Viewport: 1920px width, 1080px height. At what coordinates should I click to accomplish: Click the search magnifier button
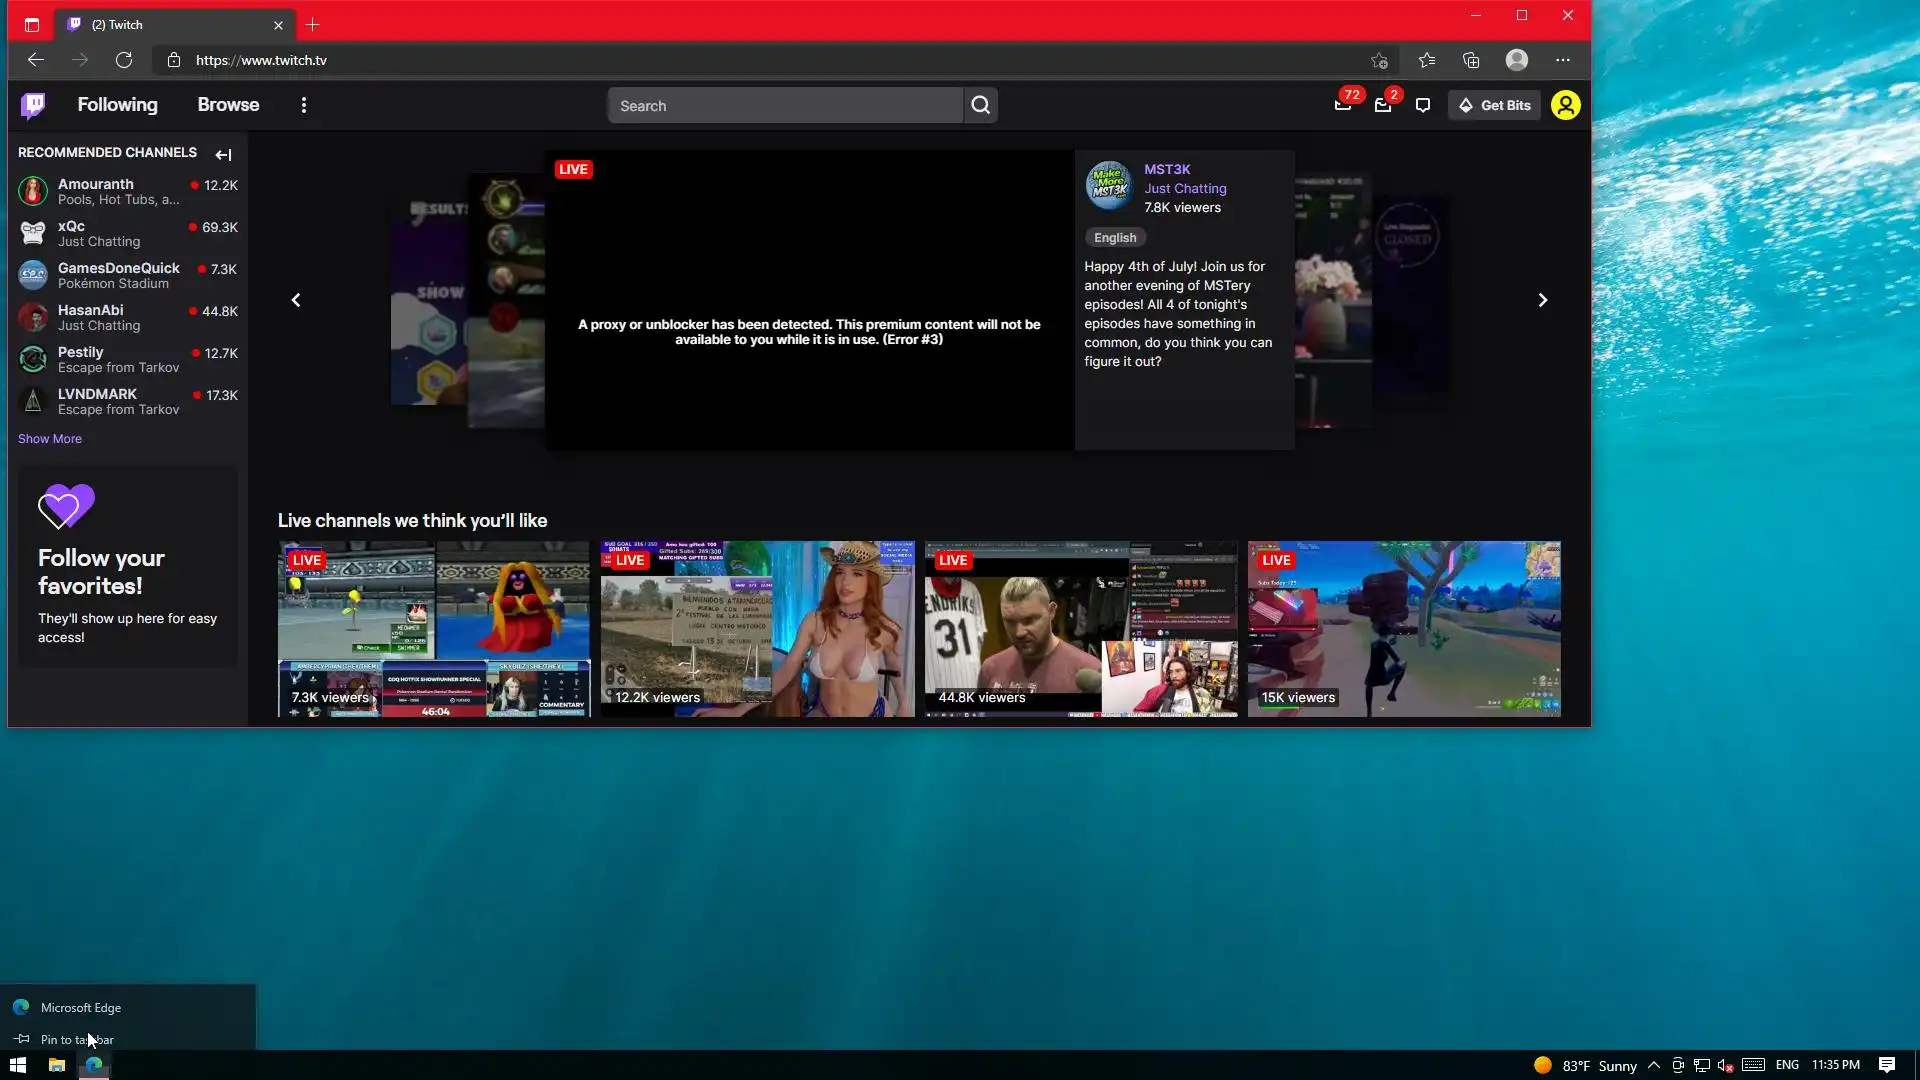coord(980,105)
